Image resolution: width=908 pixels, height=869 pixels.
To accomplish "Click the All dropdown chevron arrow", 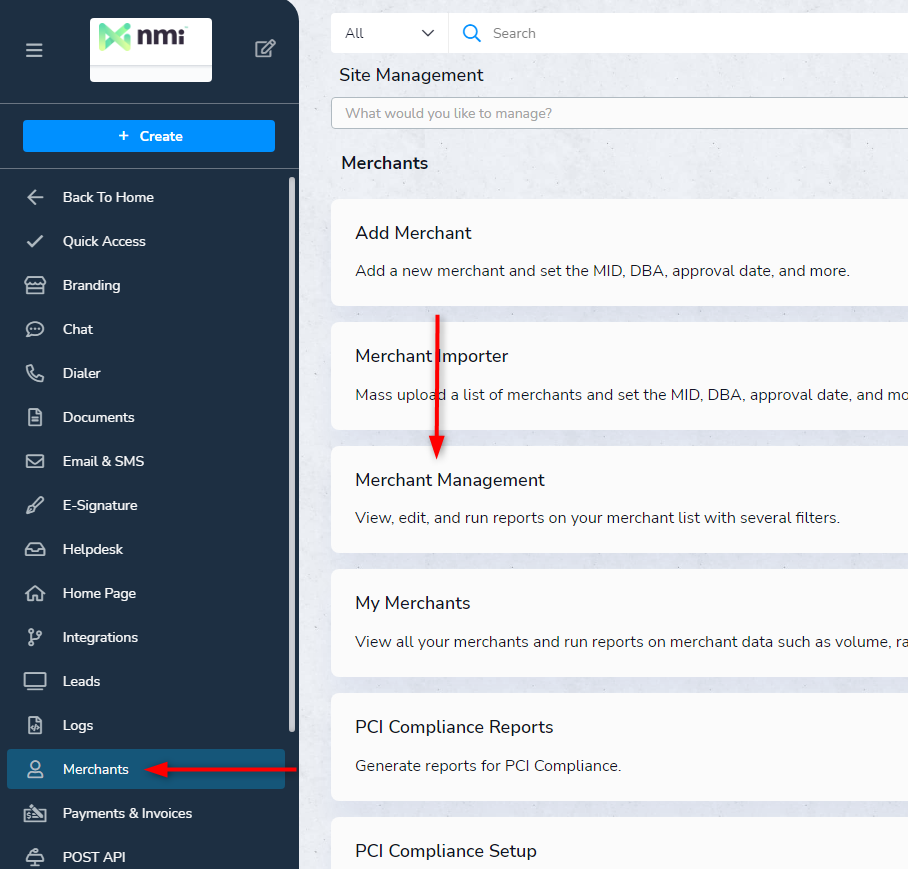I will pos(428,33).
